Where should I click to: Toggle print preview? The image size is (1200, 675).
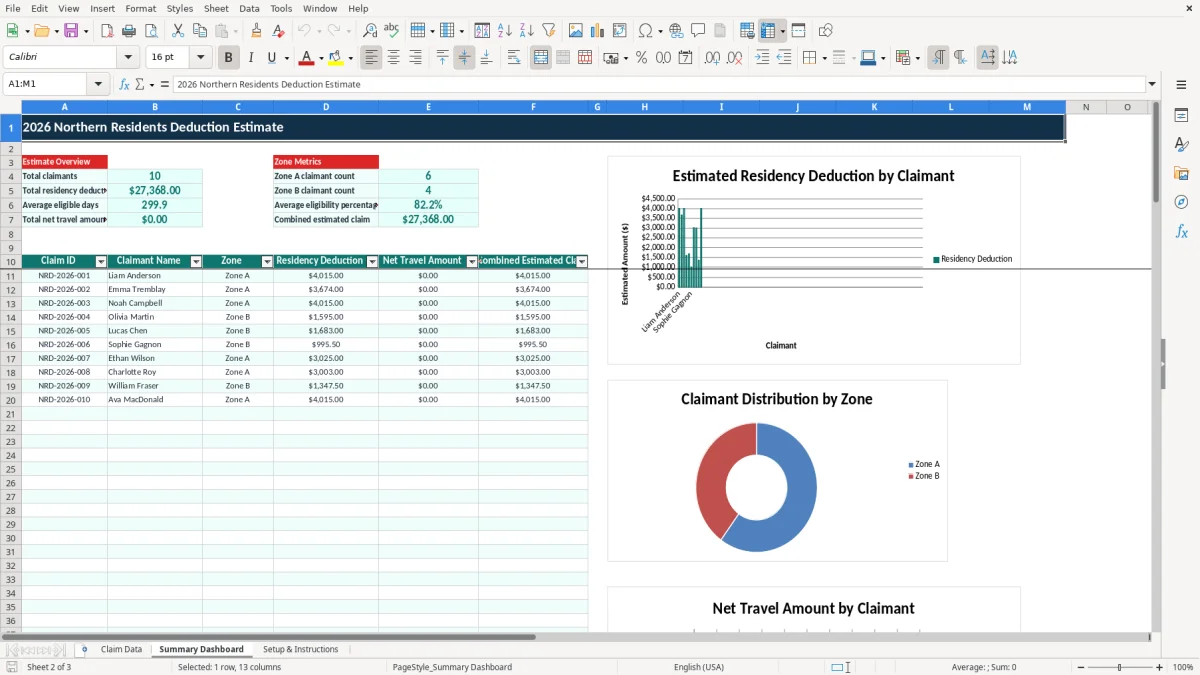pyautogui.click(x=151, y=31)
